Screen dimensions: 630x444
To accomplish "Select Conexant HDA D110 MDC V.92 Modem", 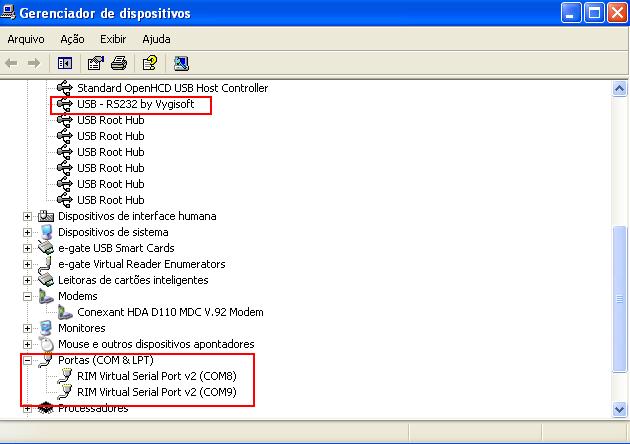I will pyautogui.click(x=170, y=312).
